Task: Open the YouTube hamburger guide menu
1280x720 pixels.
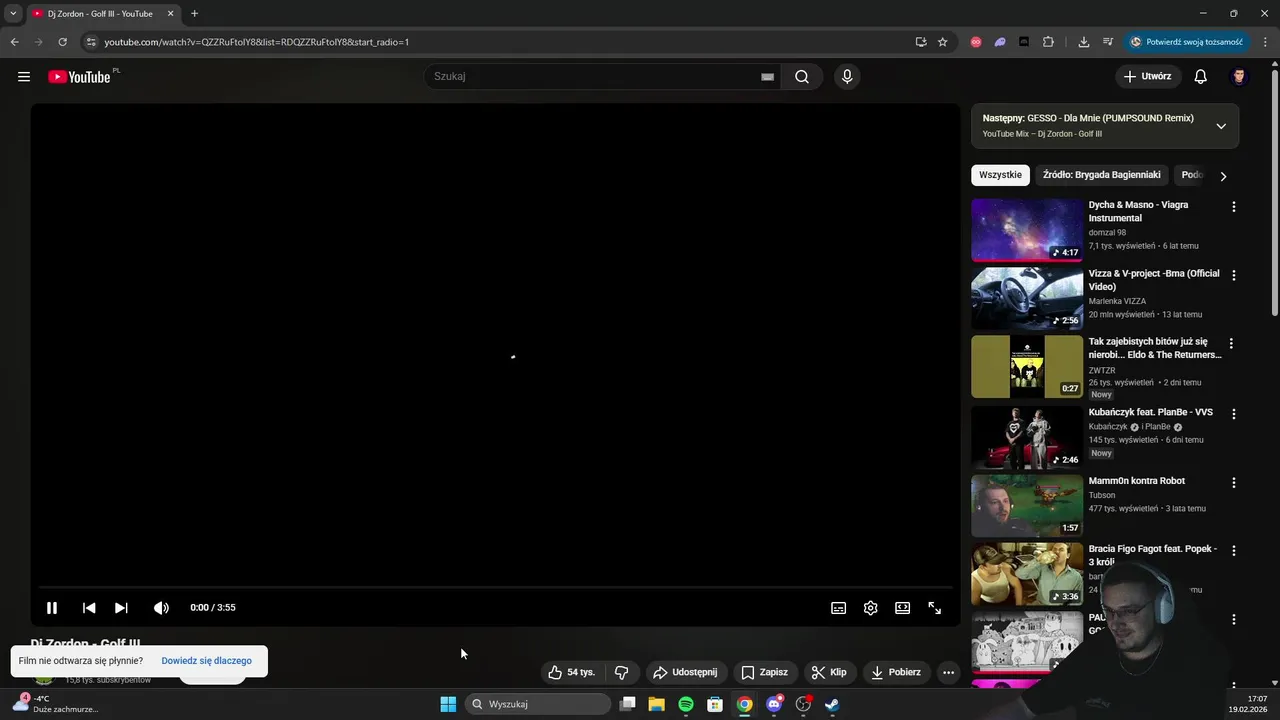Action: pos(24,77)
